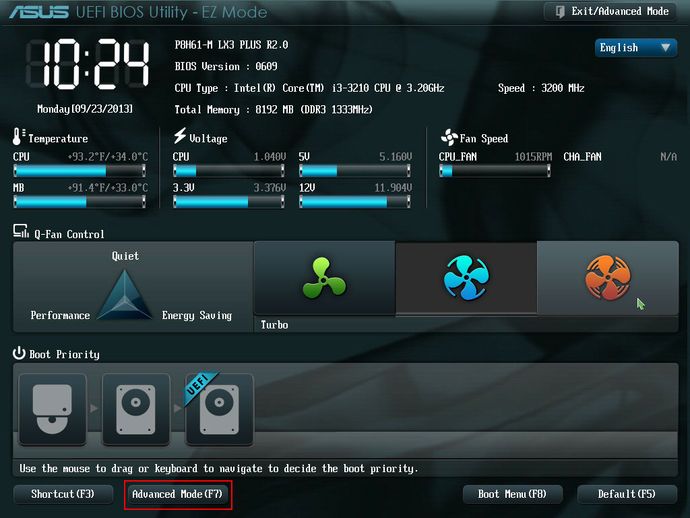
Task: Click the Total Memory 8192 MB line
Action: [x=273, y=110]
